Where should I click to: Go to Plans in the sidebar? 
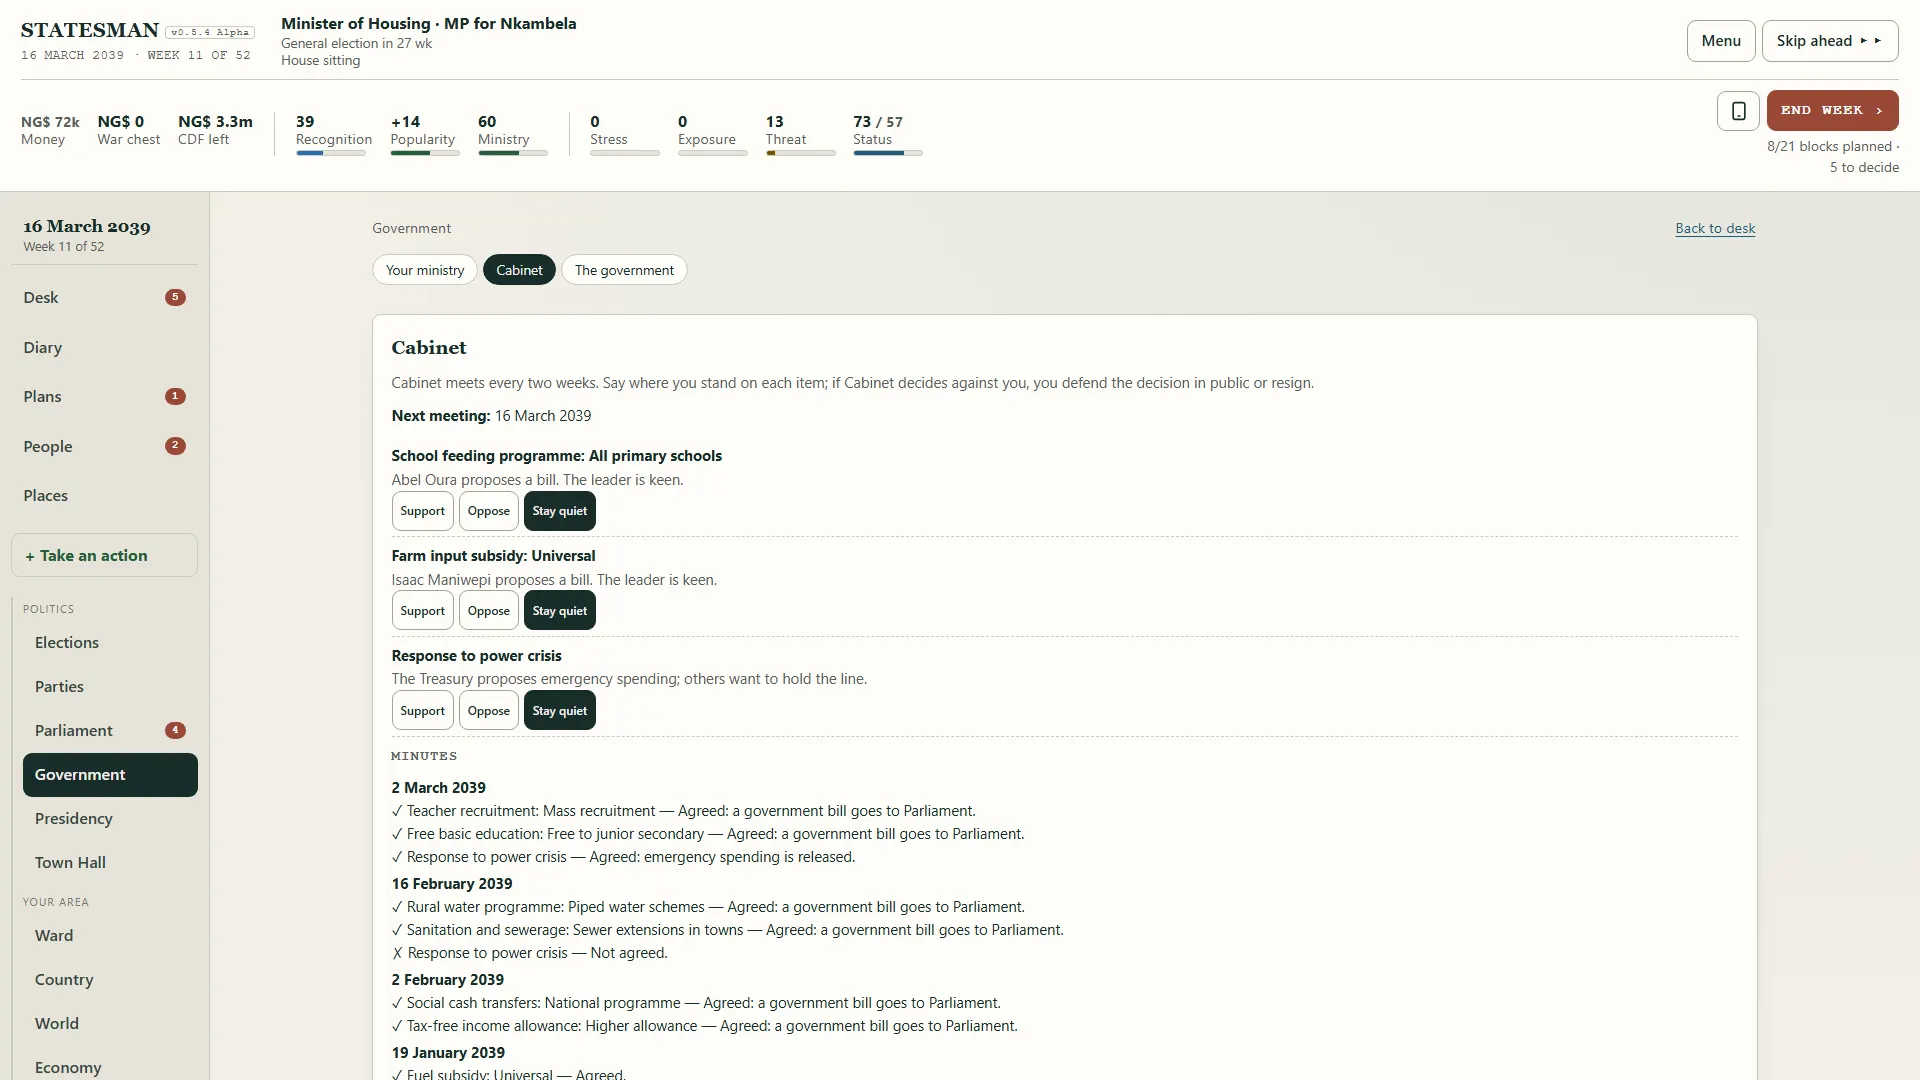[x=104, y=397]
